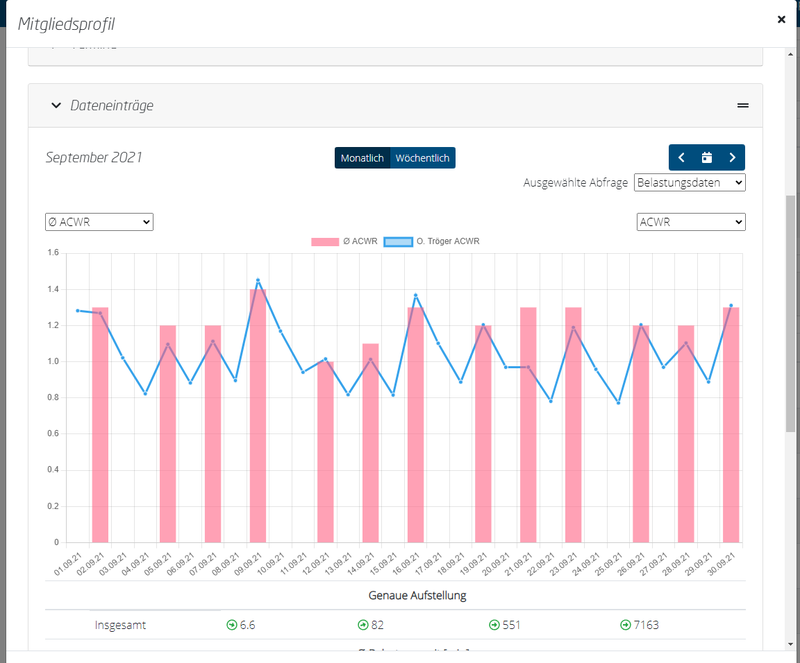Click the pink bar for 02.09.21
The image size is (800, 663).
(100, 425)
